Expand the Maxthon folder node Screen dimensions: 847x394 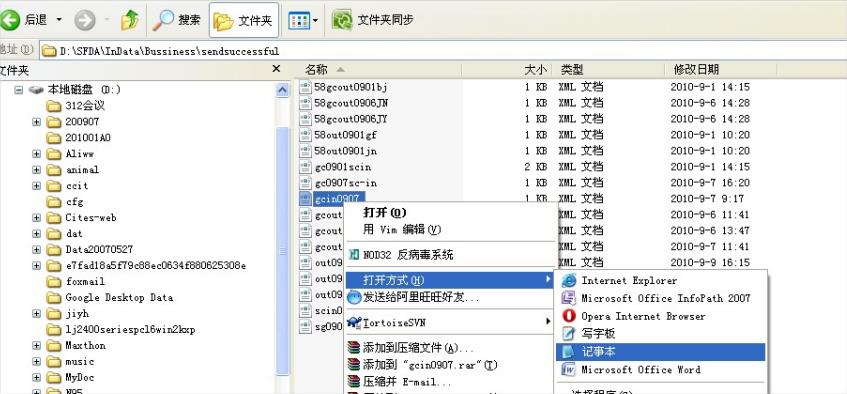click(x=36, y=345)
